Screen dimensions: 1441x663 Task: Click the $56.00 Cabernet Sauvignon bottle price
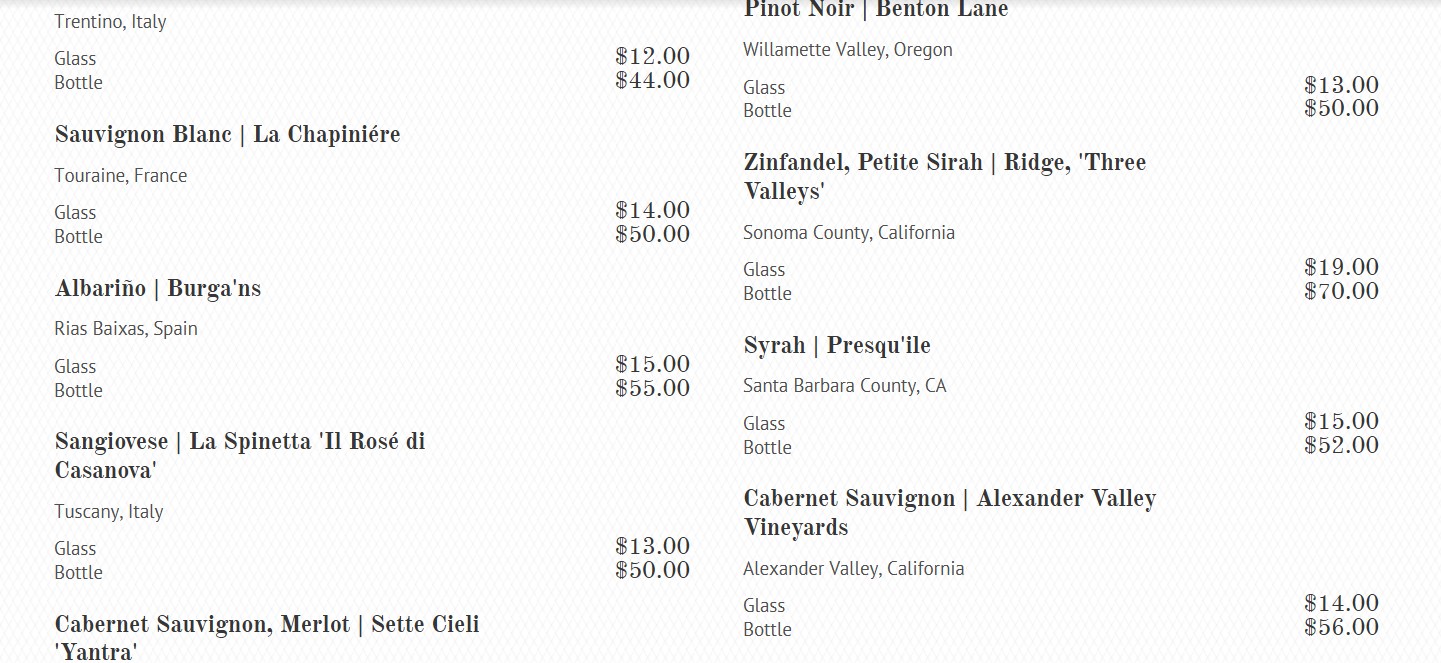coord(1341,628)
